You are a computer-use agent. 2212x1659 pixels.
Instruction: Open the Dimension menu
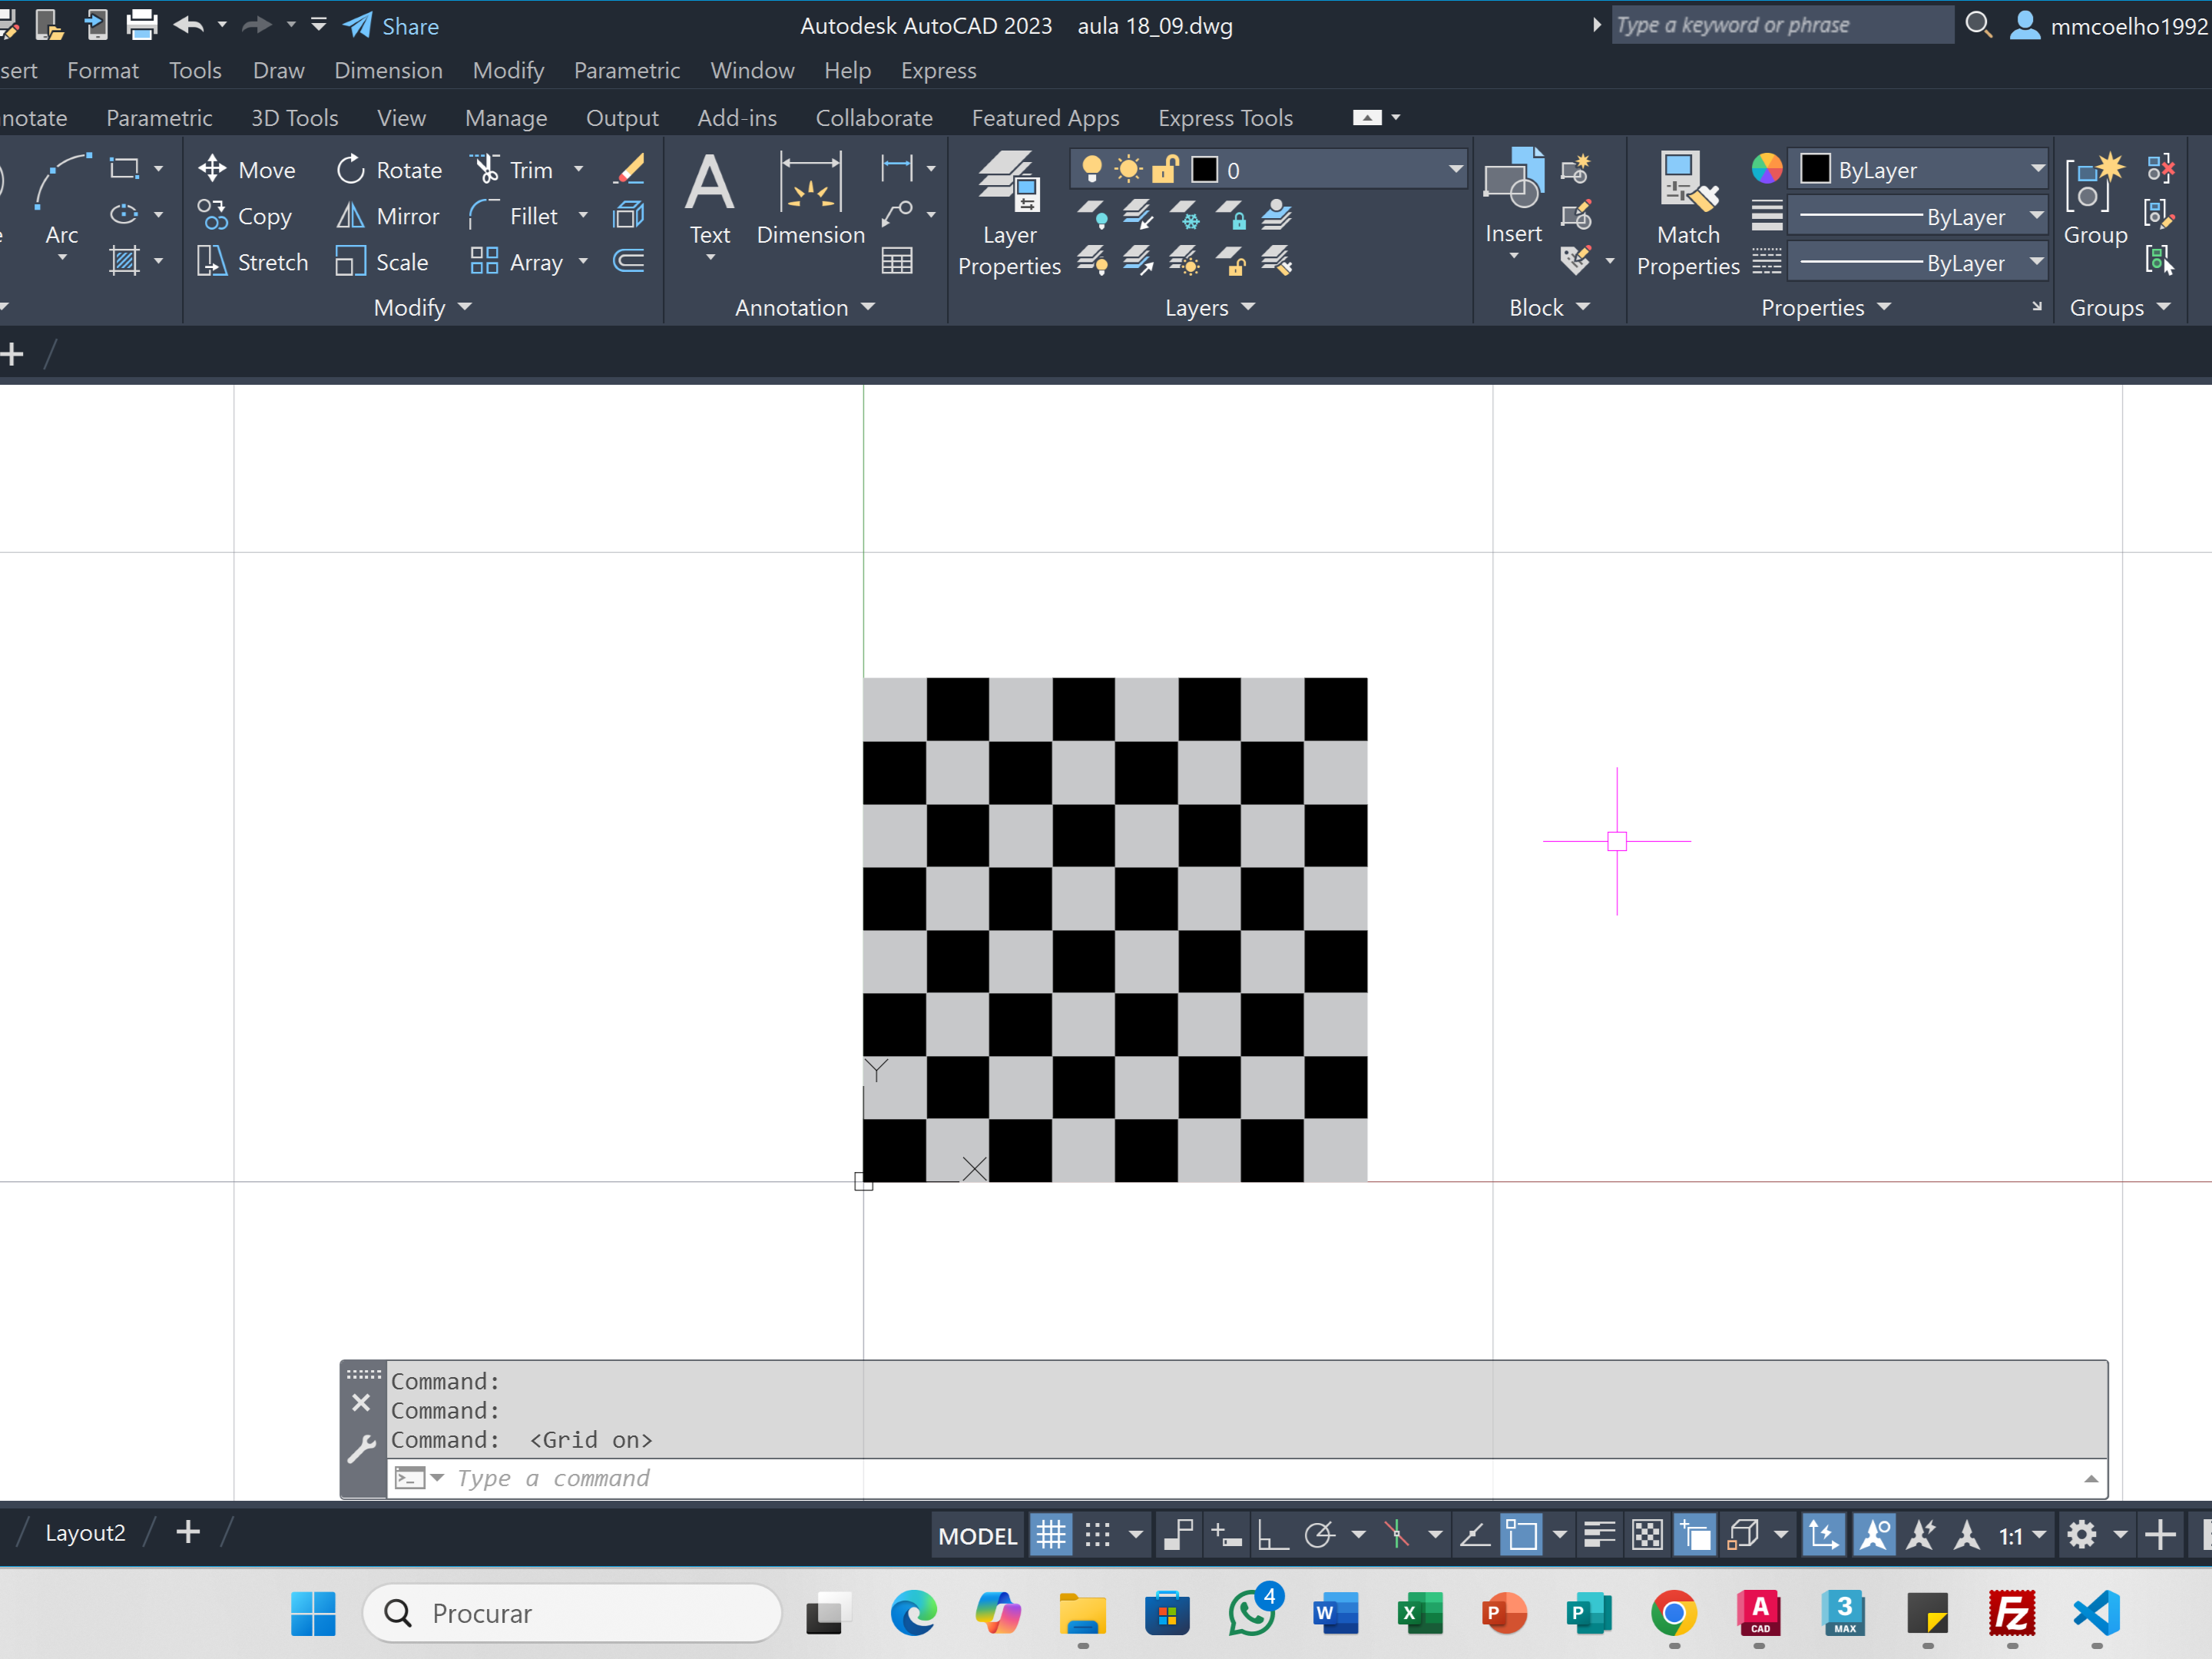(x=388, y=71)
